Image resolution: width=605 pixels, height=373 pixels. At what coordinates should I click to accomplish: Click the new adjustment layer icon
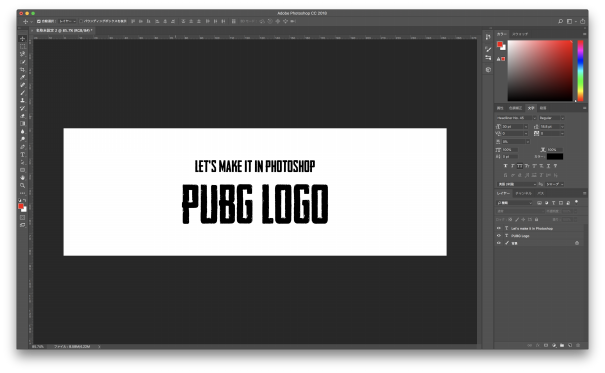pyautogui.click(x=554, y=345)
